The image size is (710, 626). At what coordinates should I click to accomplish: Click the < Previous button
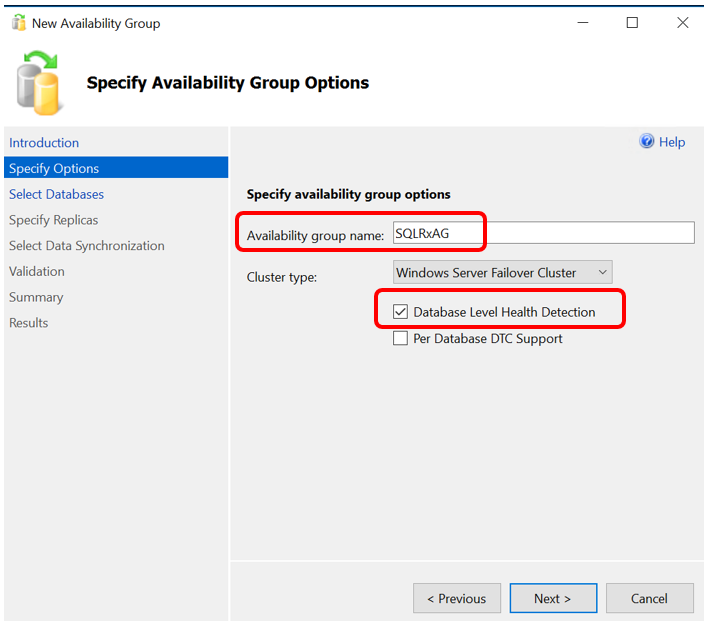(457, 598)
